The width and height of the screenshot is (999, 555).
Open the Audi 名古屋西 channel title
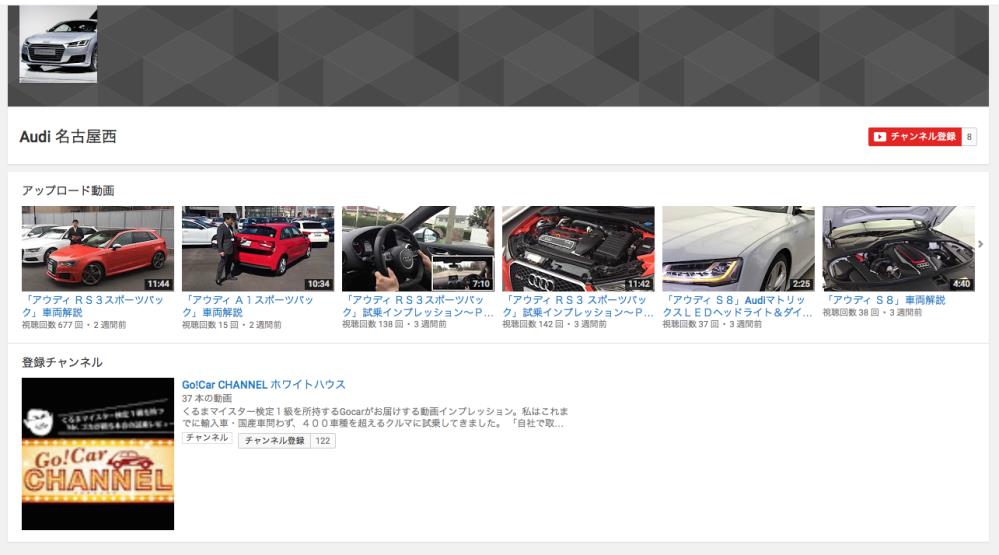pos(68,136)
